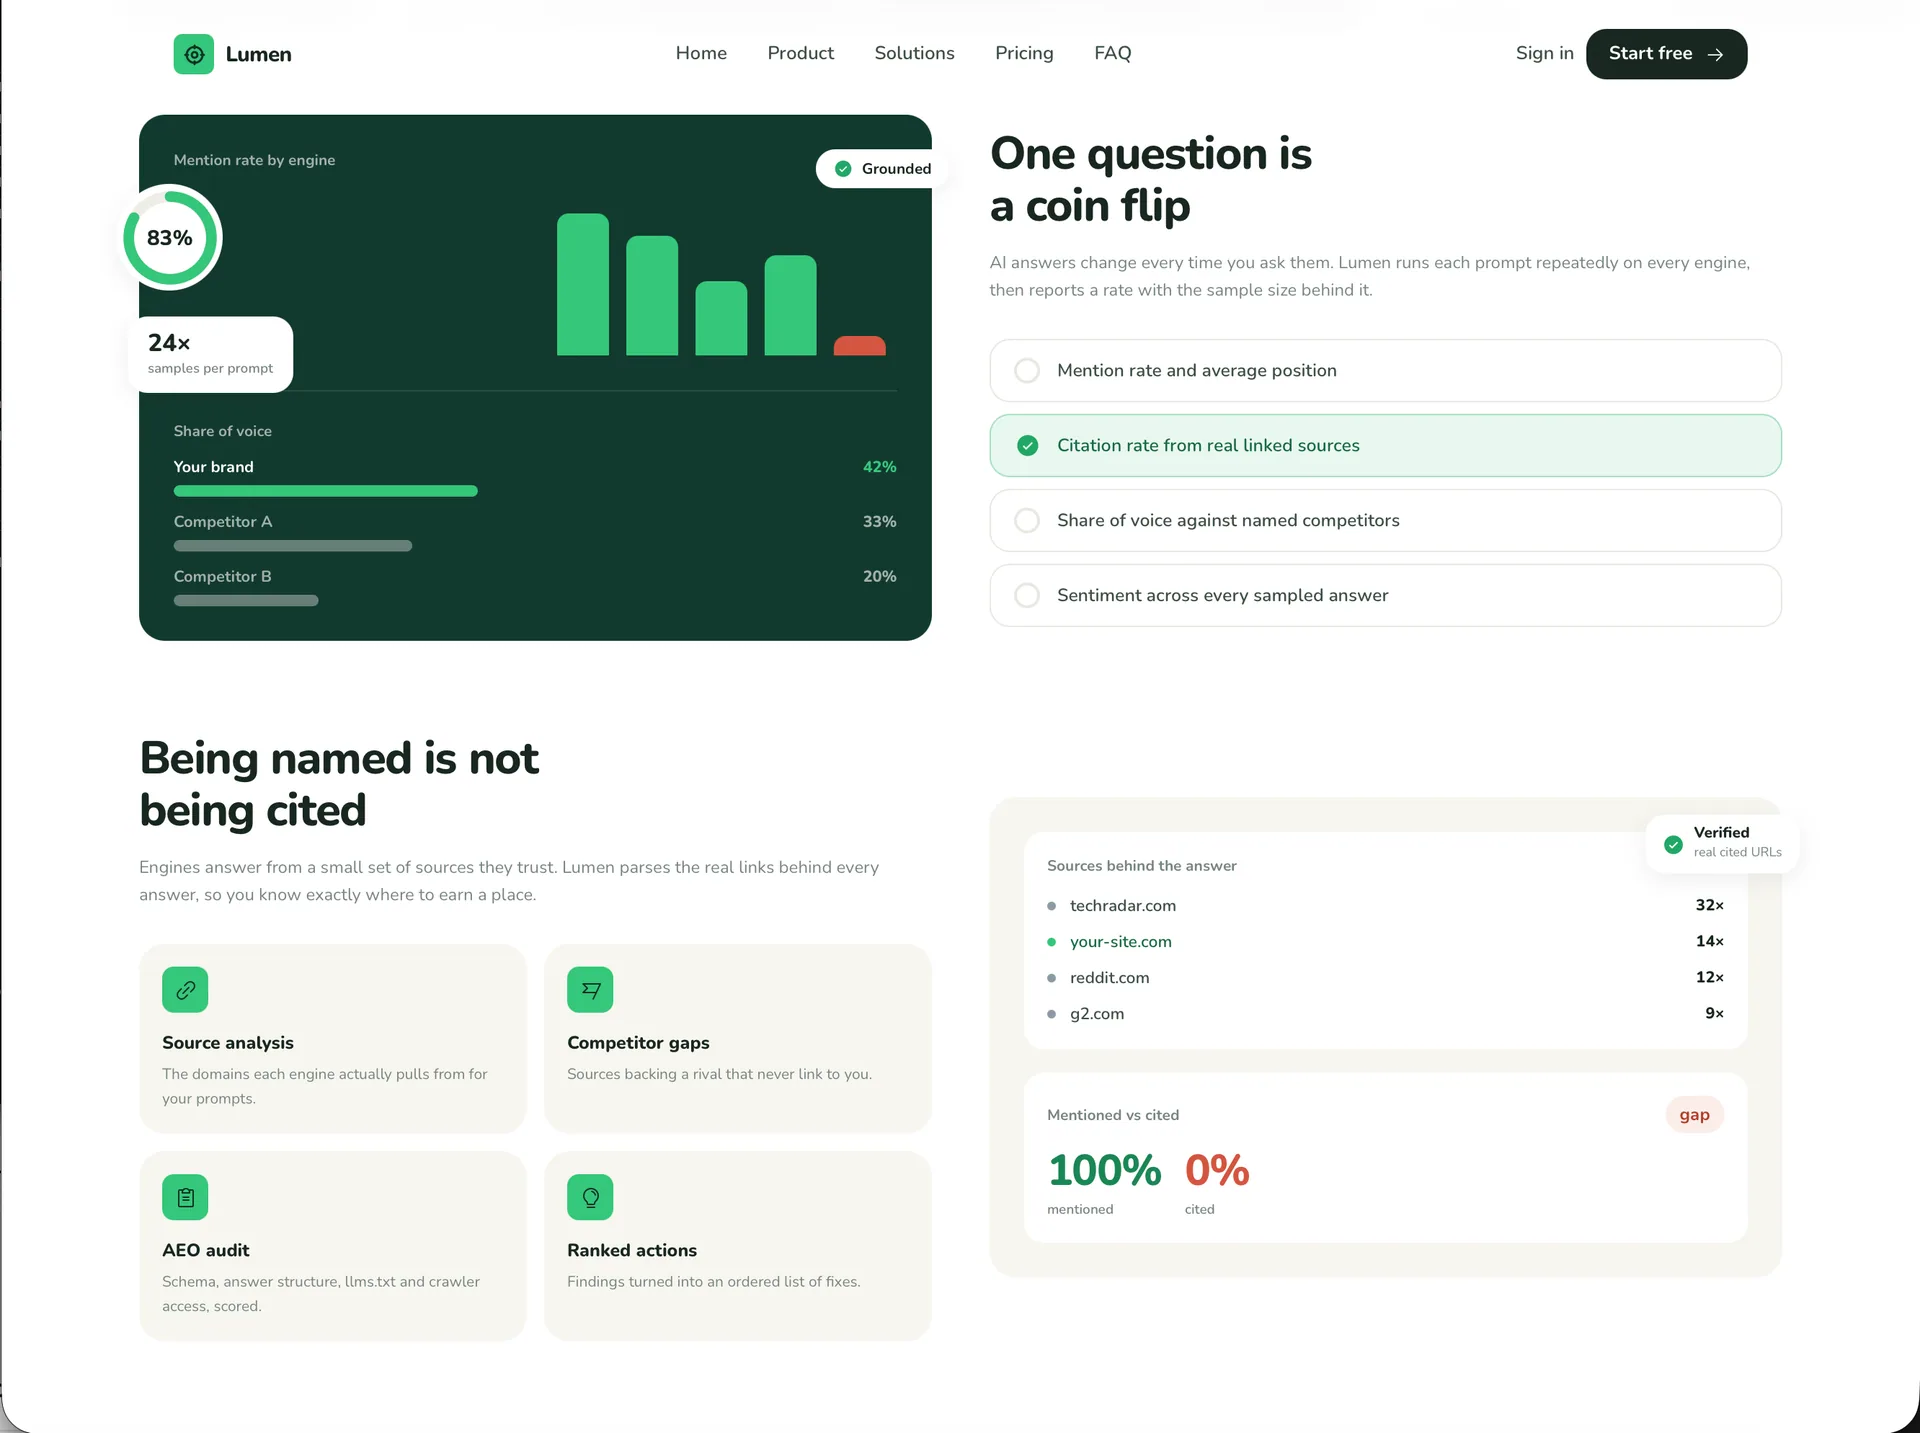Image resolution: width=1920 pixels, height=1433 pixels.
Task: Click the 24× samples per prompt card
Action: 211,355
